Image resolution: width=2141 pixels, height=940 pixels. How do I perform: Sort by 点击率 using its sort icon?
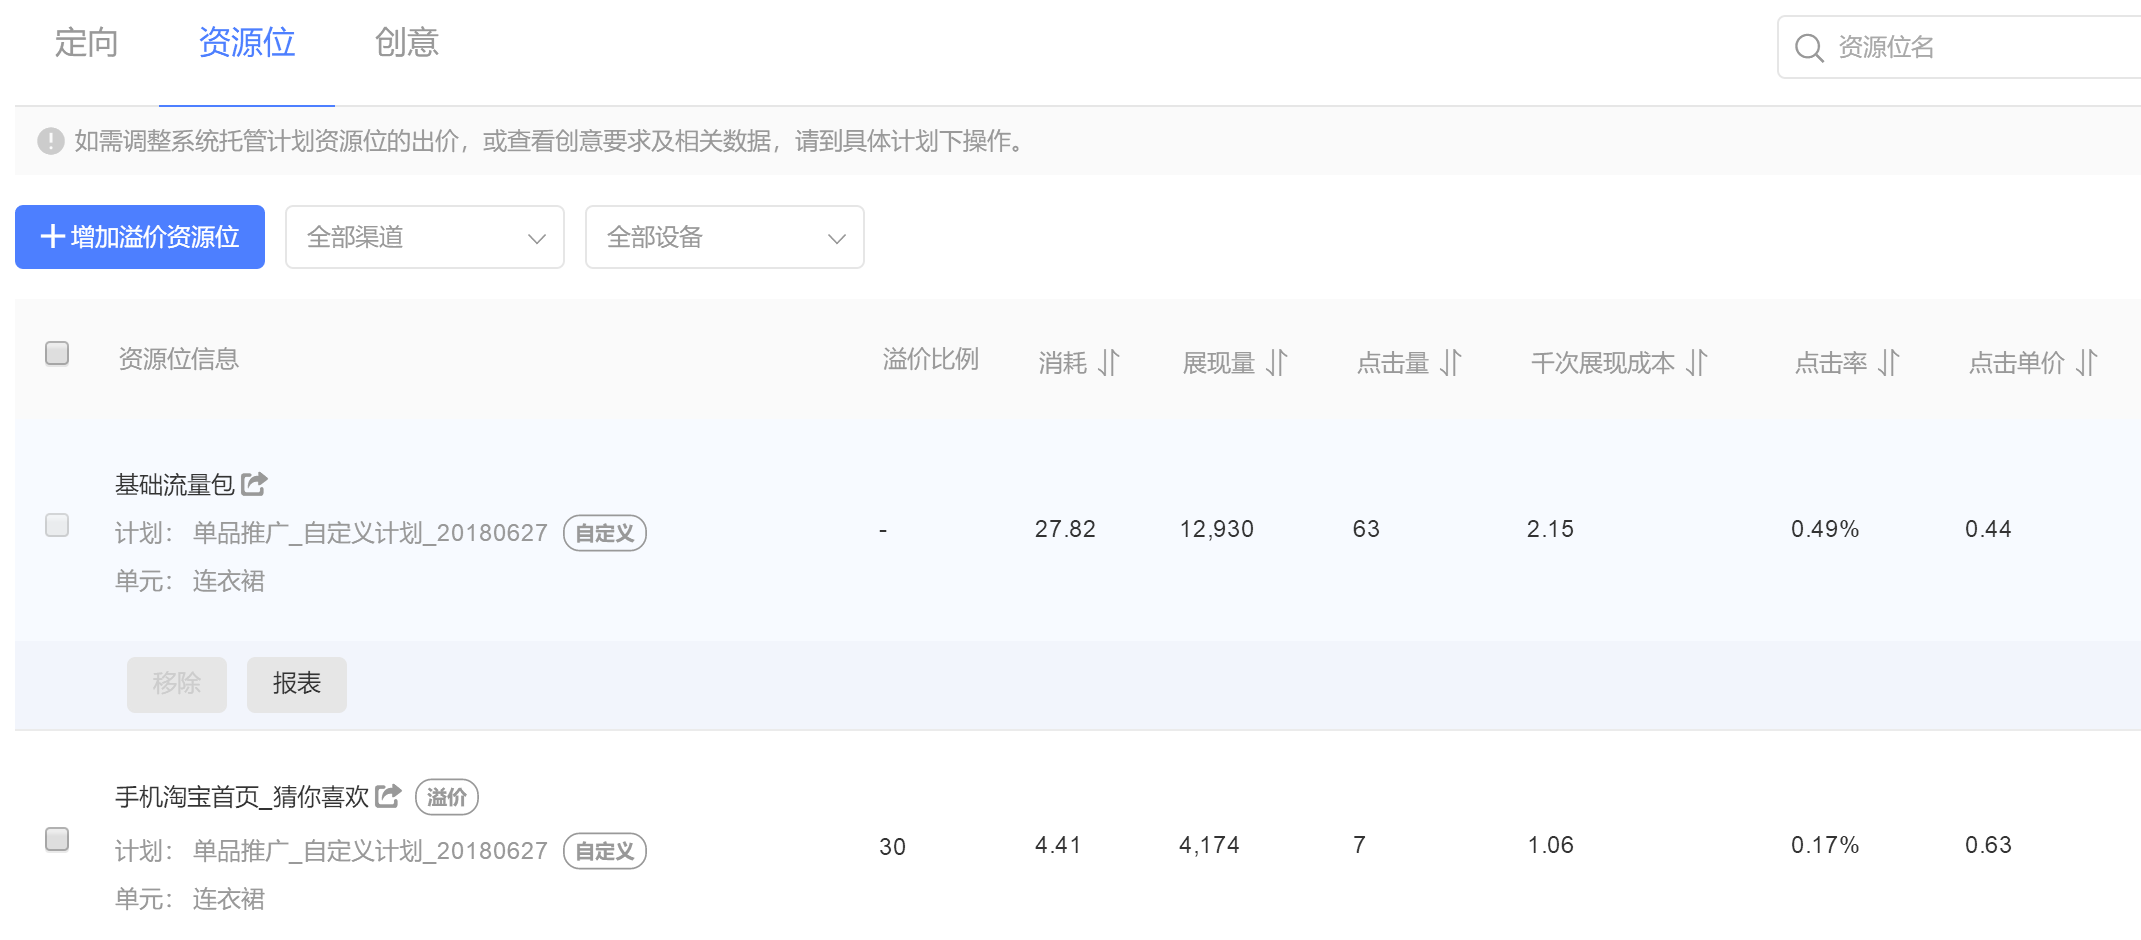(1888, 362)
